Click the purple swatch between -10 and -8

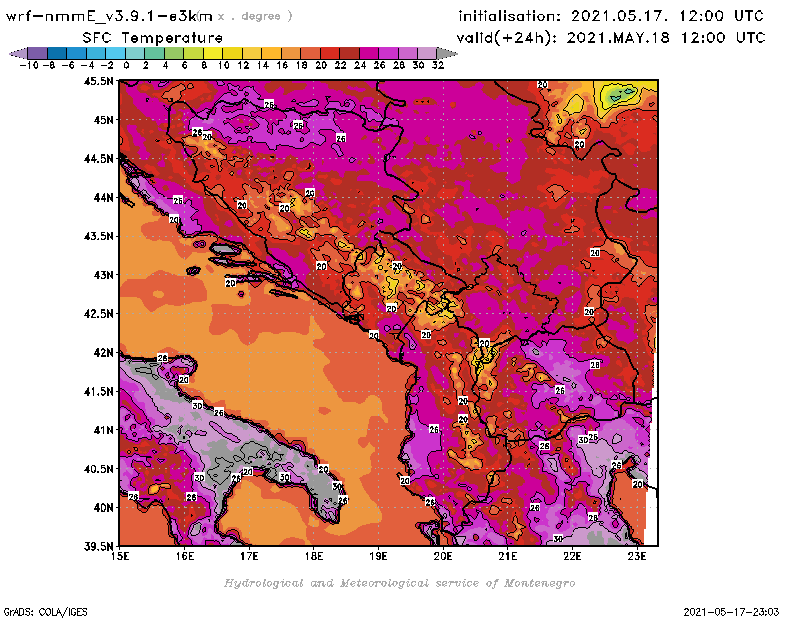[x=37, y=53]
